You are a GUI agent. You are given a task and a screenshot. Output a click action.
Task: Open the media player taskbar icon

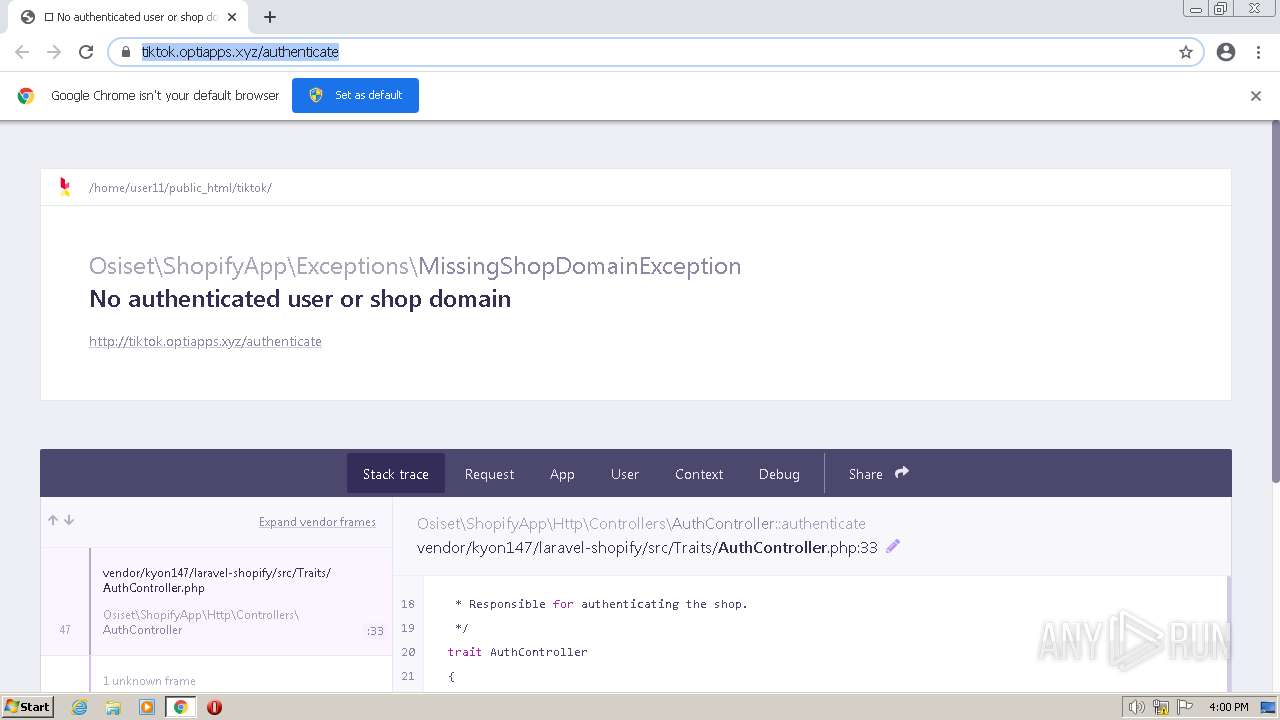pos(147,707)
